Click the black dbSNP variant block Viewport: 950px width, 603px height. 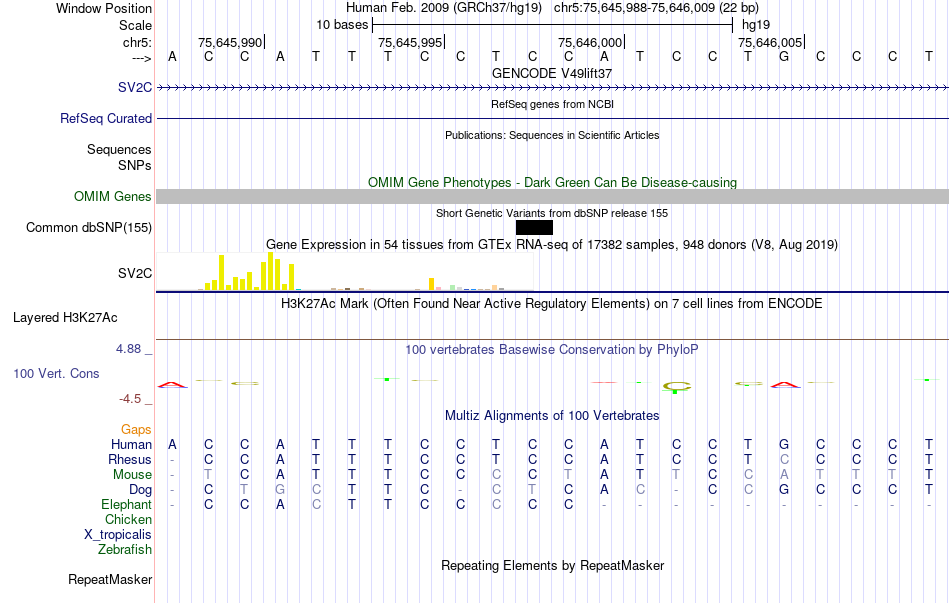click(534, 227)
